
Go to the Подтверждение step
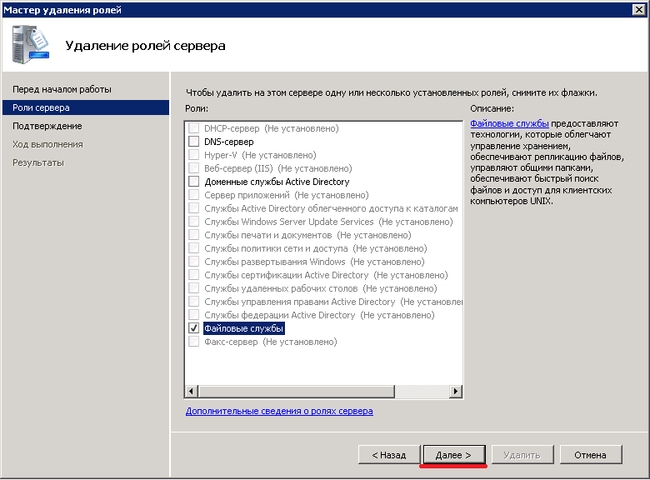47,126
